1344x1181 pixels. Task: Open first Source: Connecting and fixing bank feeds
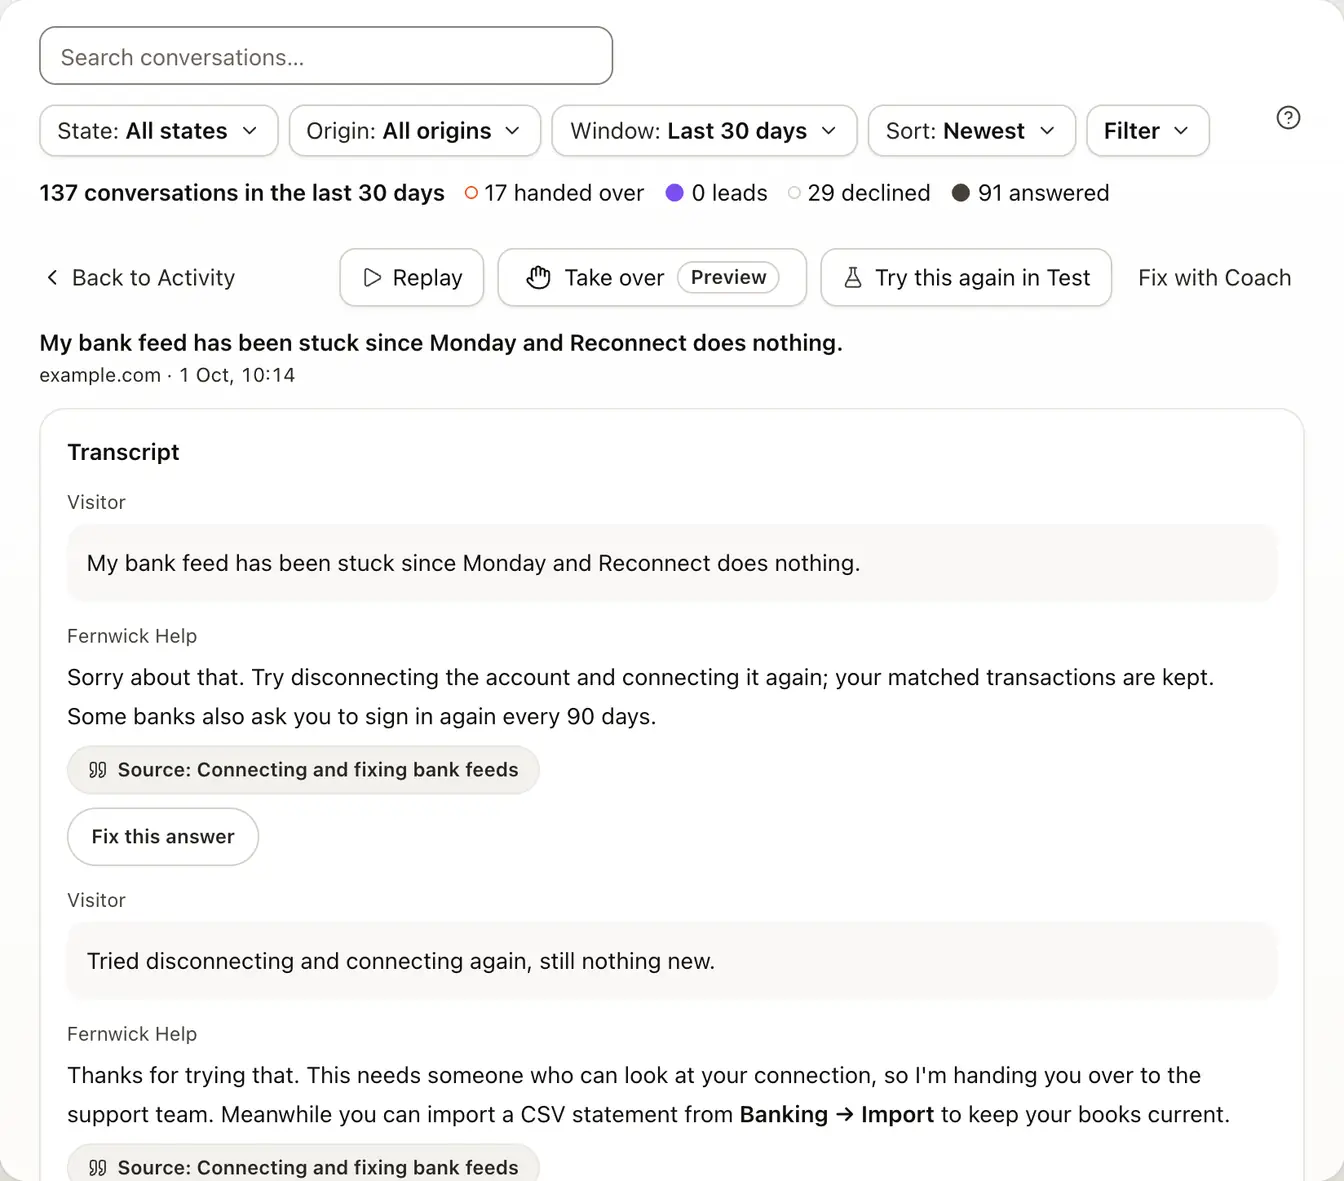pos(303,770)
